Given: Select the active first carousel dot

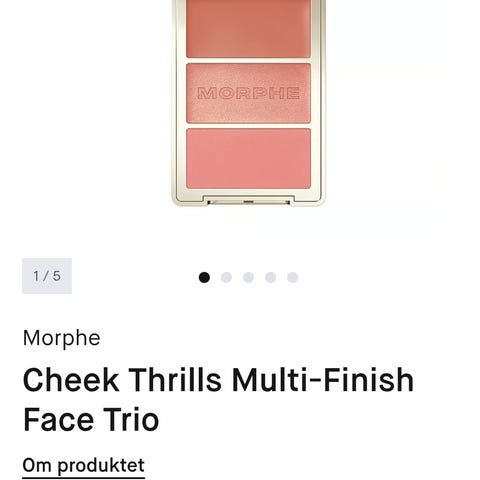Looking at the screenshot, I should (204, 277).
